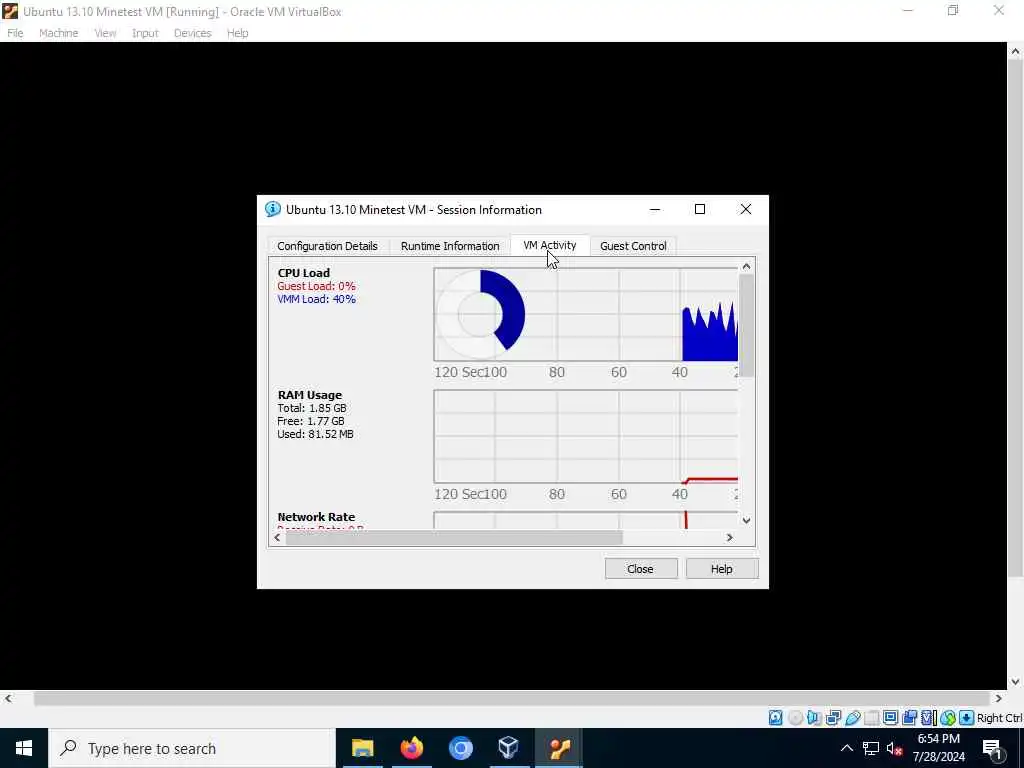The height and width of the screenshot is (768, 1024).
Task: Open the View menu
Action: coord(105,33)
